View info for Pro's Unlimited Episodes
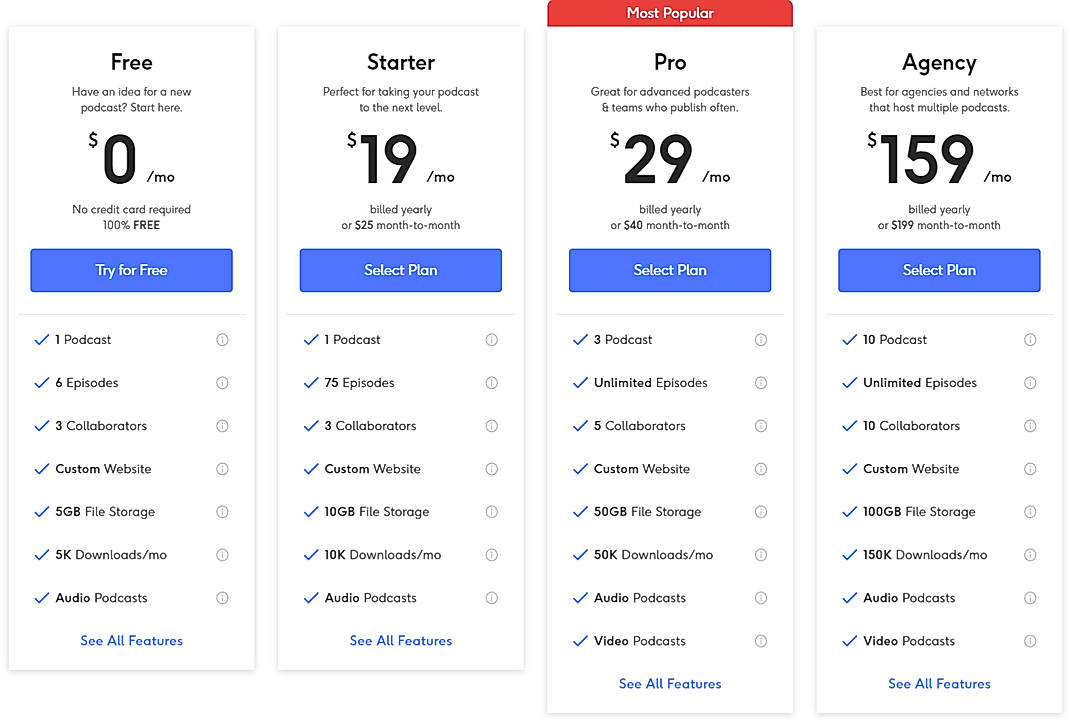Image resolution: width=1070 pixels, height=722 pixels. [x=761, y=382]
